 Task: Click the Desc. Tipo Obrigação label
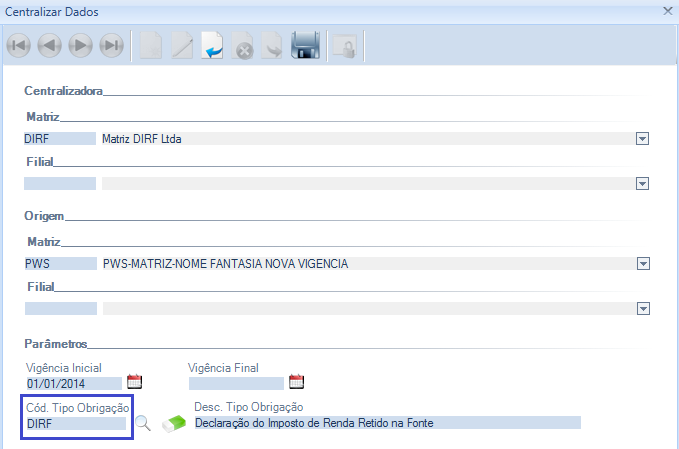click(249, 407)
